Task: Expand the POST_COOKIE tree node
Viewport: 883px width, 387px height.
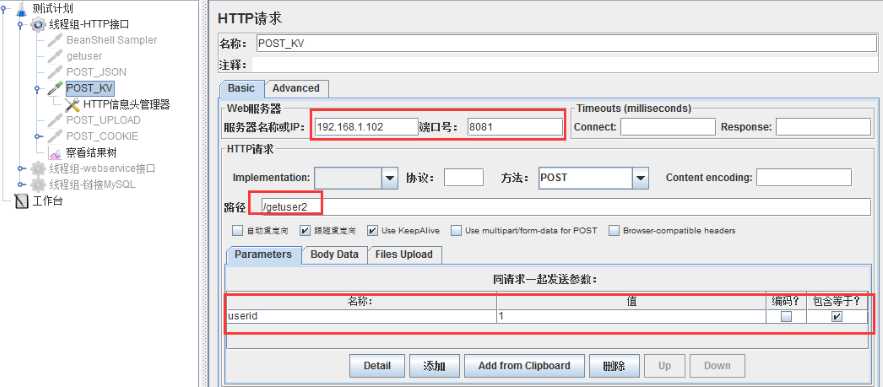Action: (38, 136)
